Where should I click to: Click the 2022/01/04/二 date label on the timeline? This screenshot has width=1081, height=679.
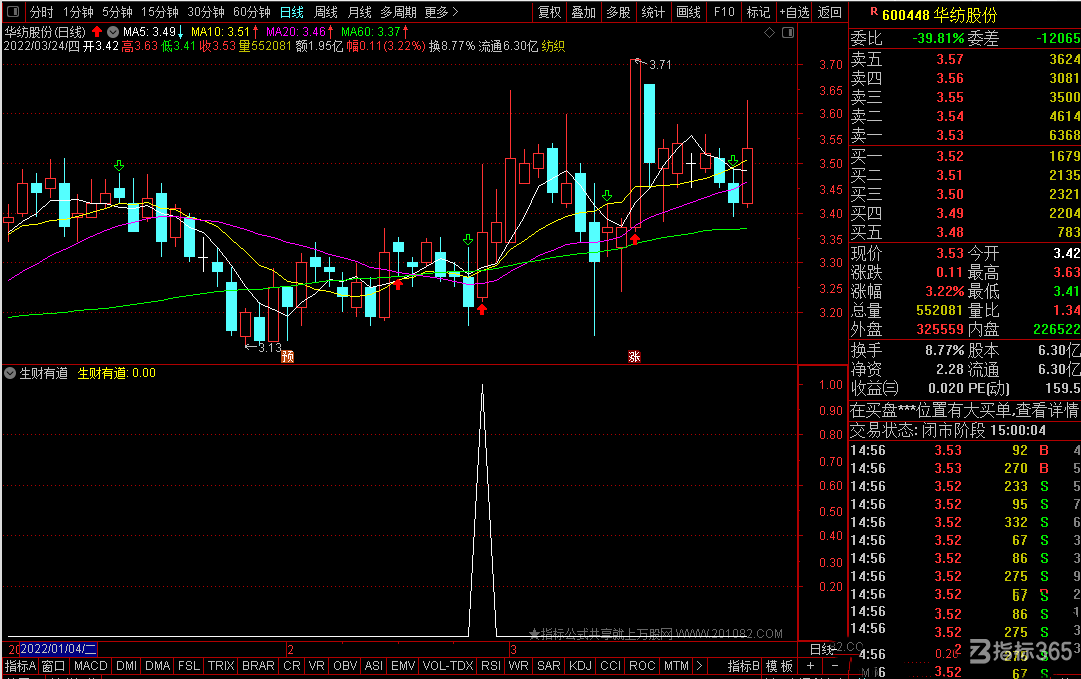pos(58,649)
